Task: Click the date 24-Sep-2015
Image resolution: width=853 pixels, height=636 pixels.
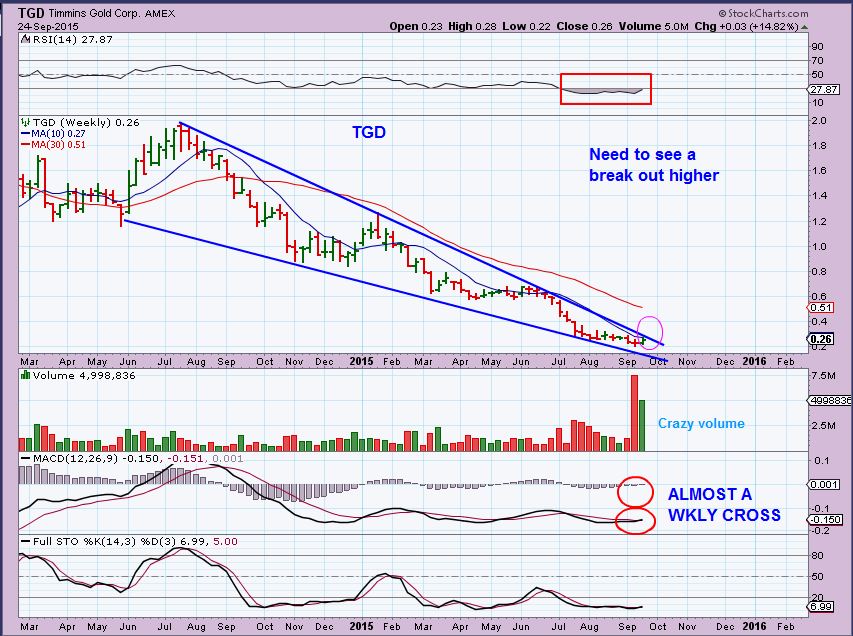Action: [48, 26]
